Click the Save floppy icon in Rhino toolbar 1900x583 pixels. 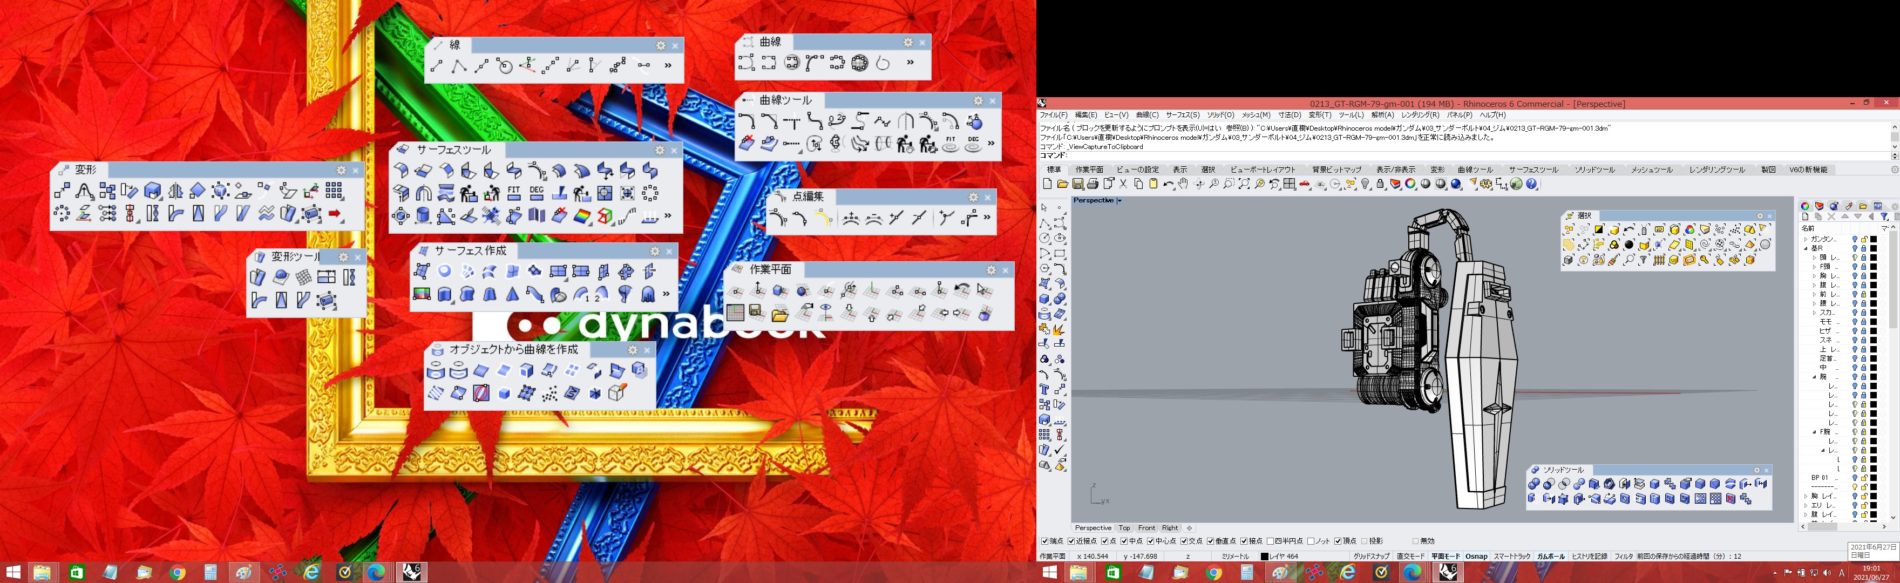[1077, 184]
